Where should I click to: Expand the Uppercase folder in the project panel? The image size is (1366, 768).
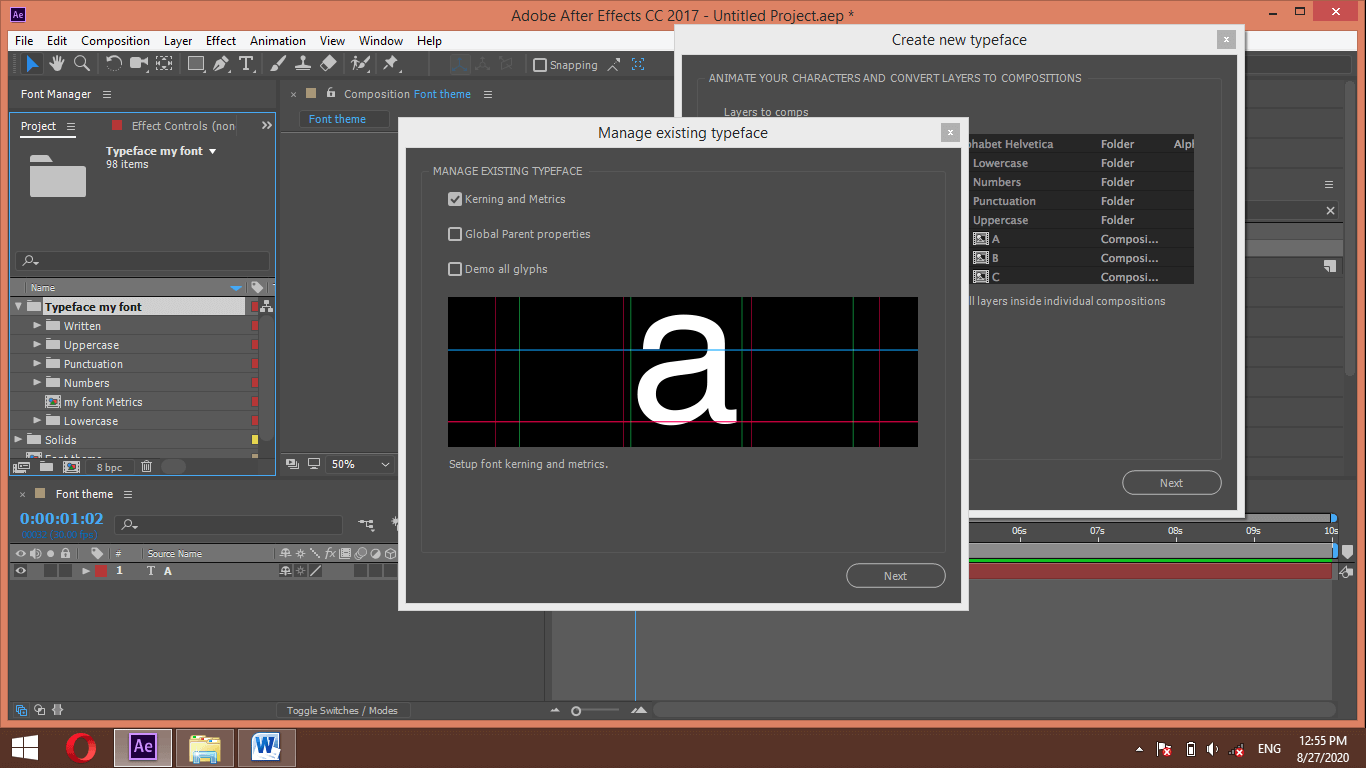pyautogui.click(x=35, y=344)
